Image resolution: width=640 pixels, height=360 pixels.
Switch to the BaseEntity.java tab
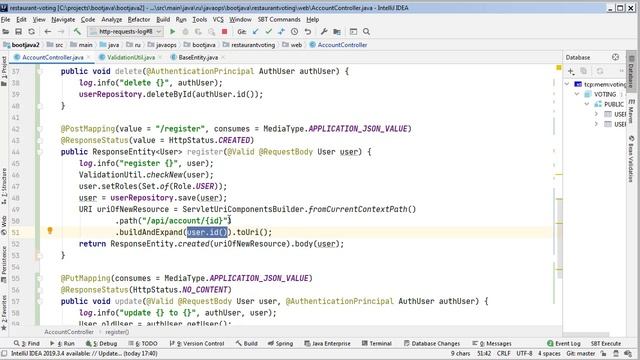(198, 58)
